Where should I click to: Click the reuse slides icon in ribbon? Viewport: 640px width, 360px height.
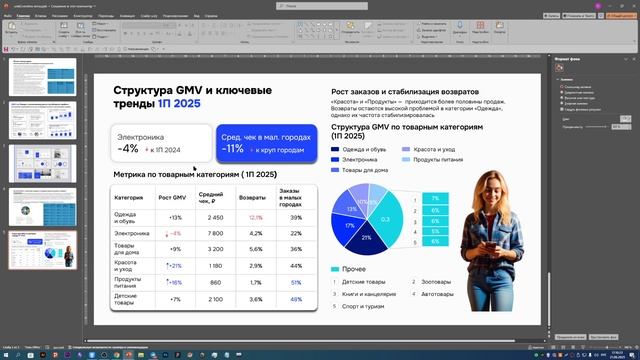click(80, 26)
